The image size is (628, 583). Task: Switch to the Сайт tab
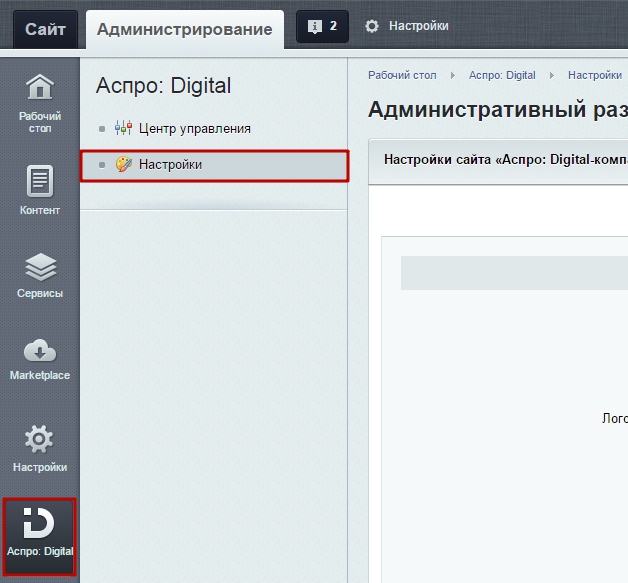click(45, 29)
